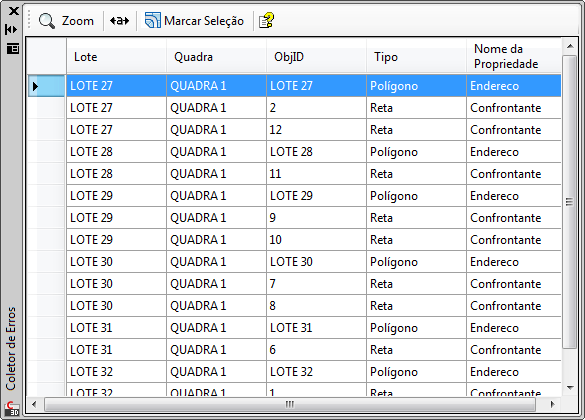Click the horizontal scrollbar right arrow
This screenshot has height=420, width=585.
pyautogui.click(x=553, y=404)
